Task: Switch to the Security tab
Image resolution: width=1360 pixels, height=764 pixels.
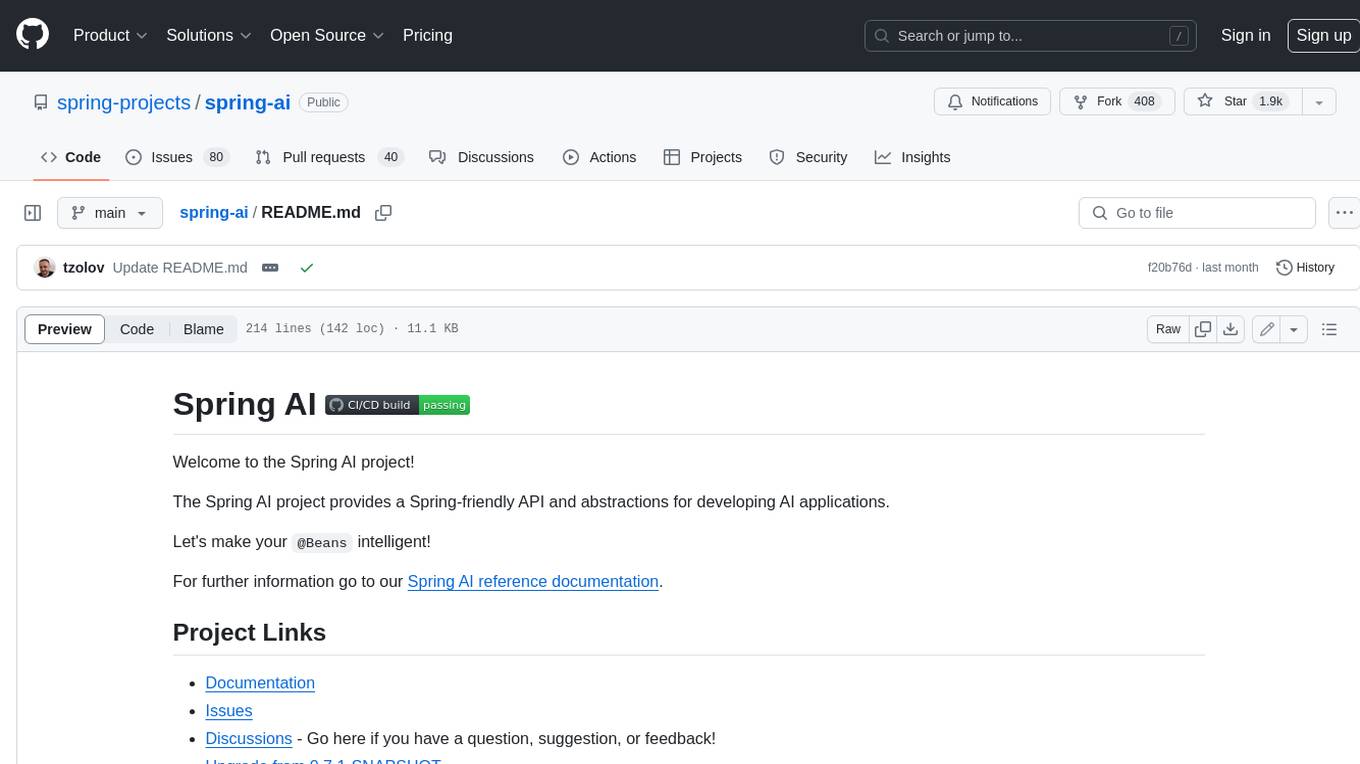Action: click(808, 157)
